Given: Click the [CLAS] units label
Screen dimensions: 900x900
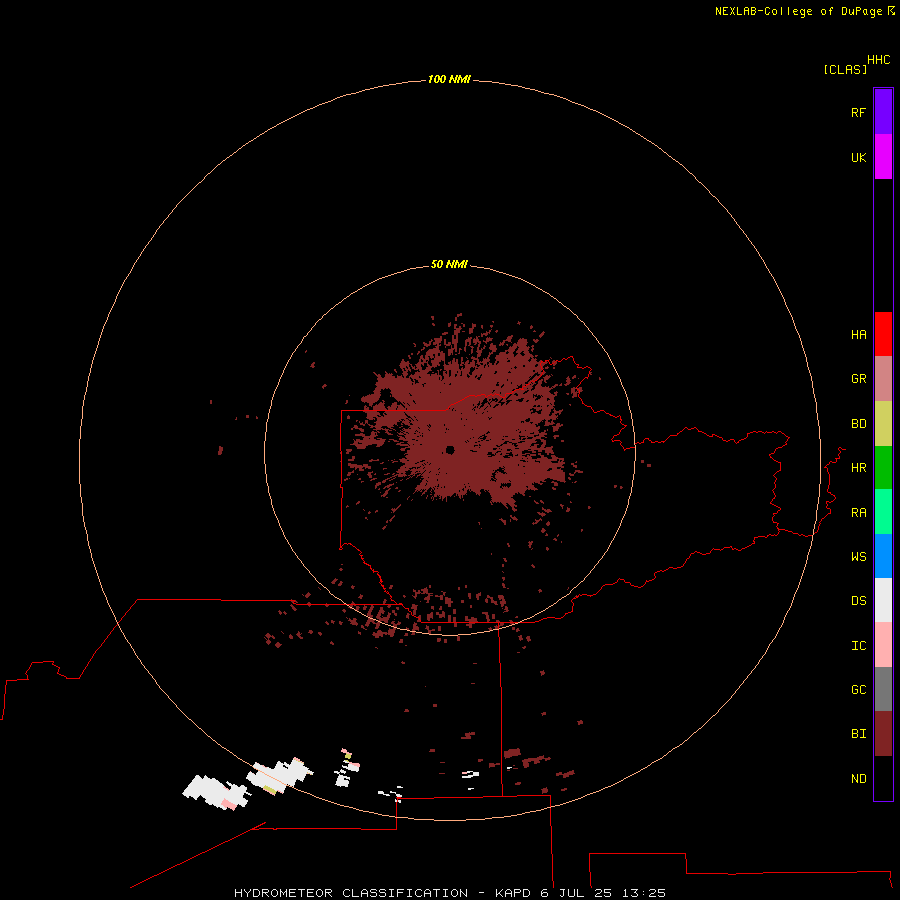Looking at the screenshot, I should click(845, 69).
